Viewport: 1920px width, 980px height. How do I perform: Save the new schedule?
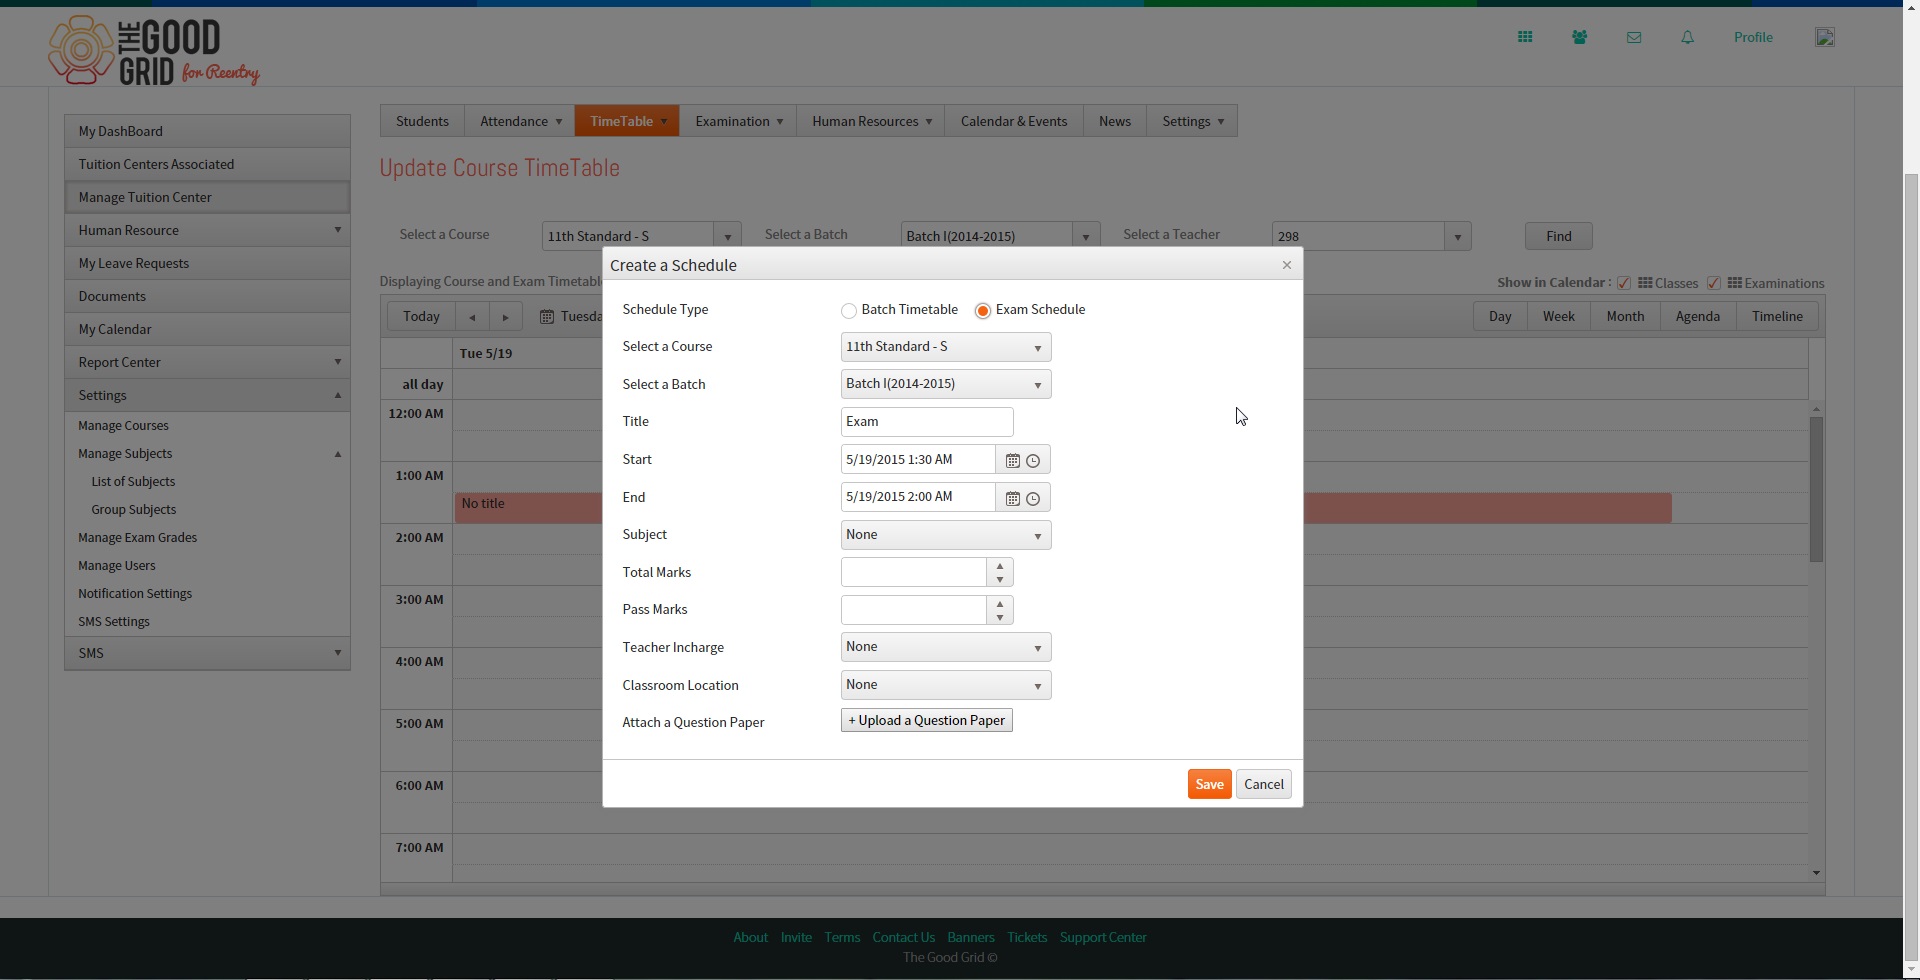[1209, 784]
